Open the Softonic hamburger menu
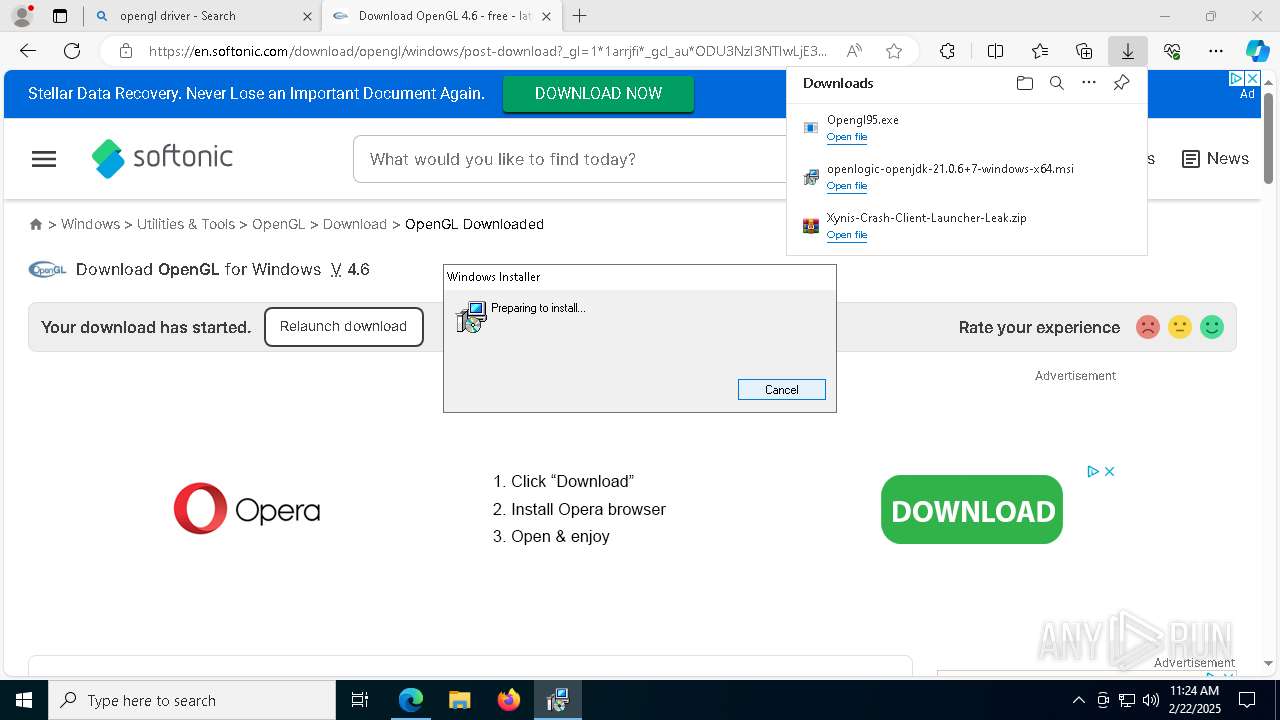This screenshot has width=1280, height=720. pos(44,159)
